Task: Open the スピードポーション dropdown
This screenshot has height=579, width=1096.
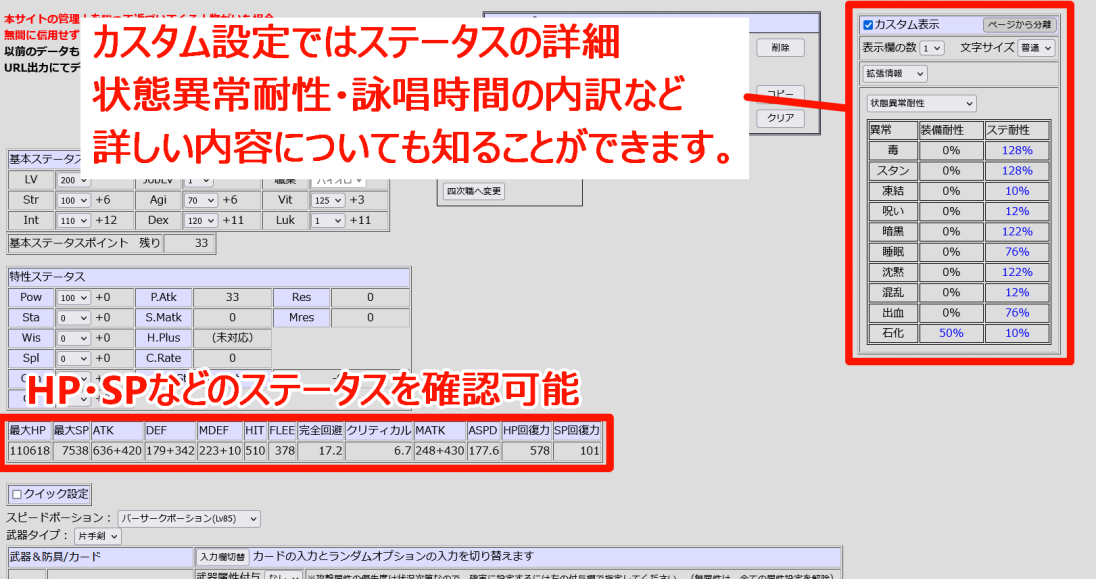Action: click(188, 519)
